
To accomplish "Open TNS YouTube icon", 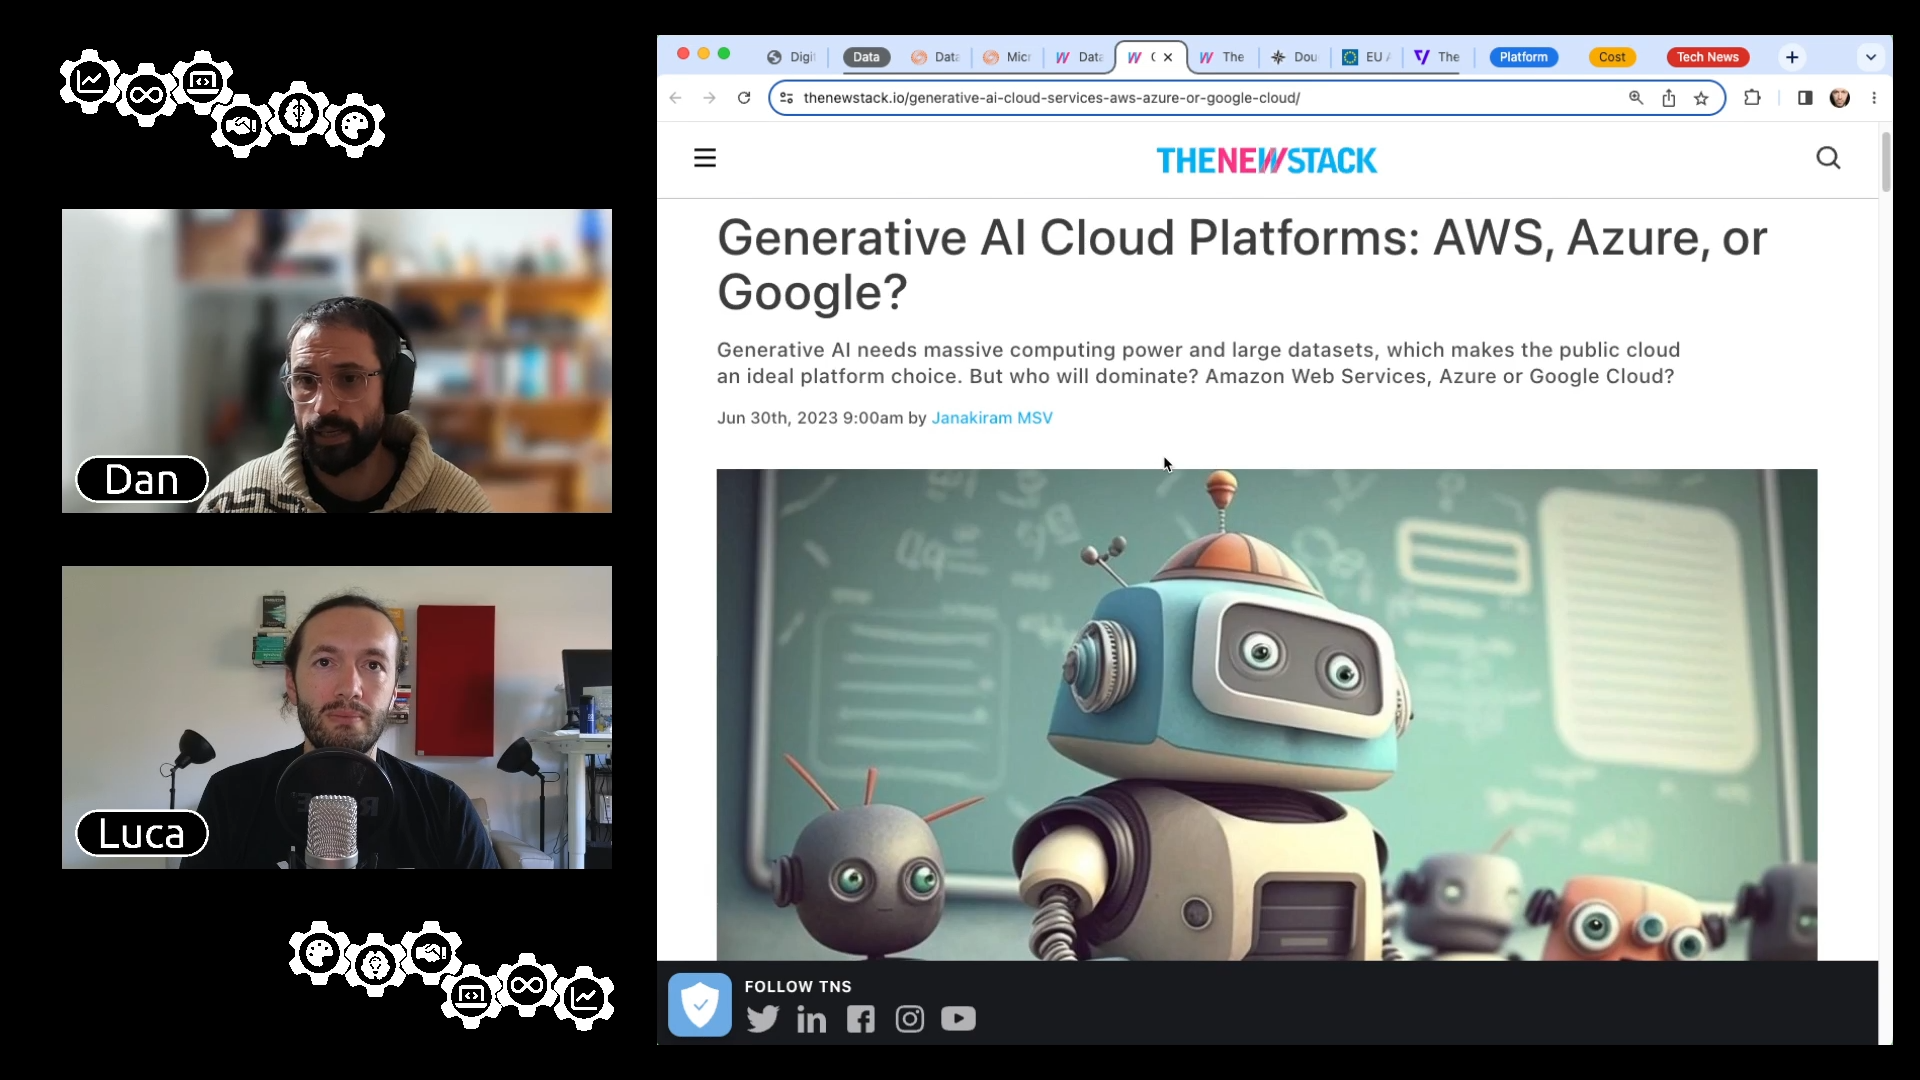I will click(x=958, y=1019).
